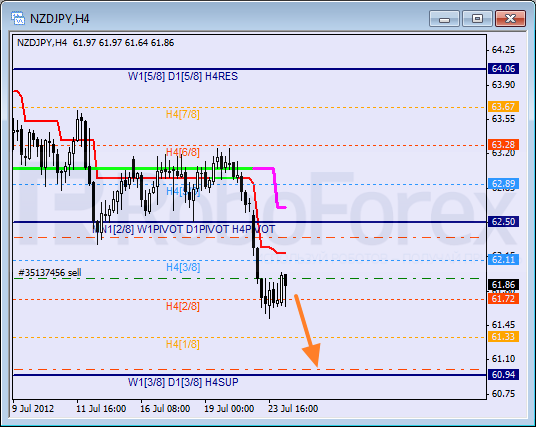Click the H4[7/8] level label
This screenshot has height=427, width=536.
pos(183,114)
